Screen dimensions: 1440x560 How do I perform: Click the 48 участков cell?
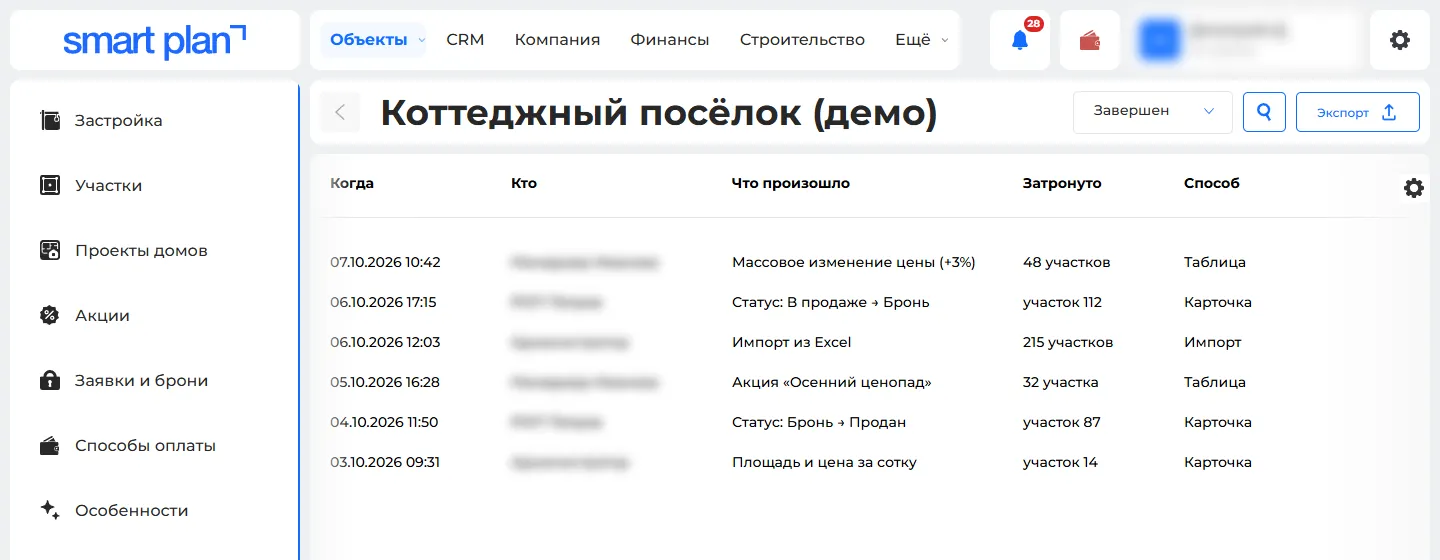(1067, 263)
